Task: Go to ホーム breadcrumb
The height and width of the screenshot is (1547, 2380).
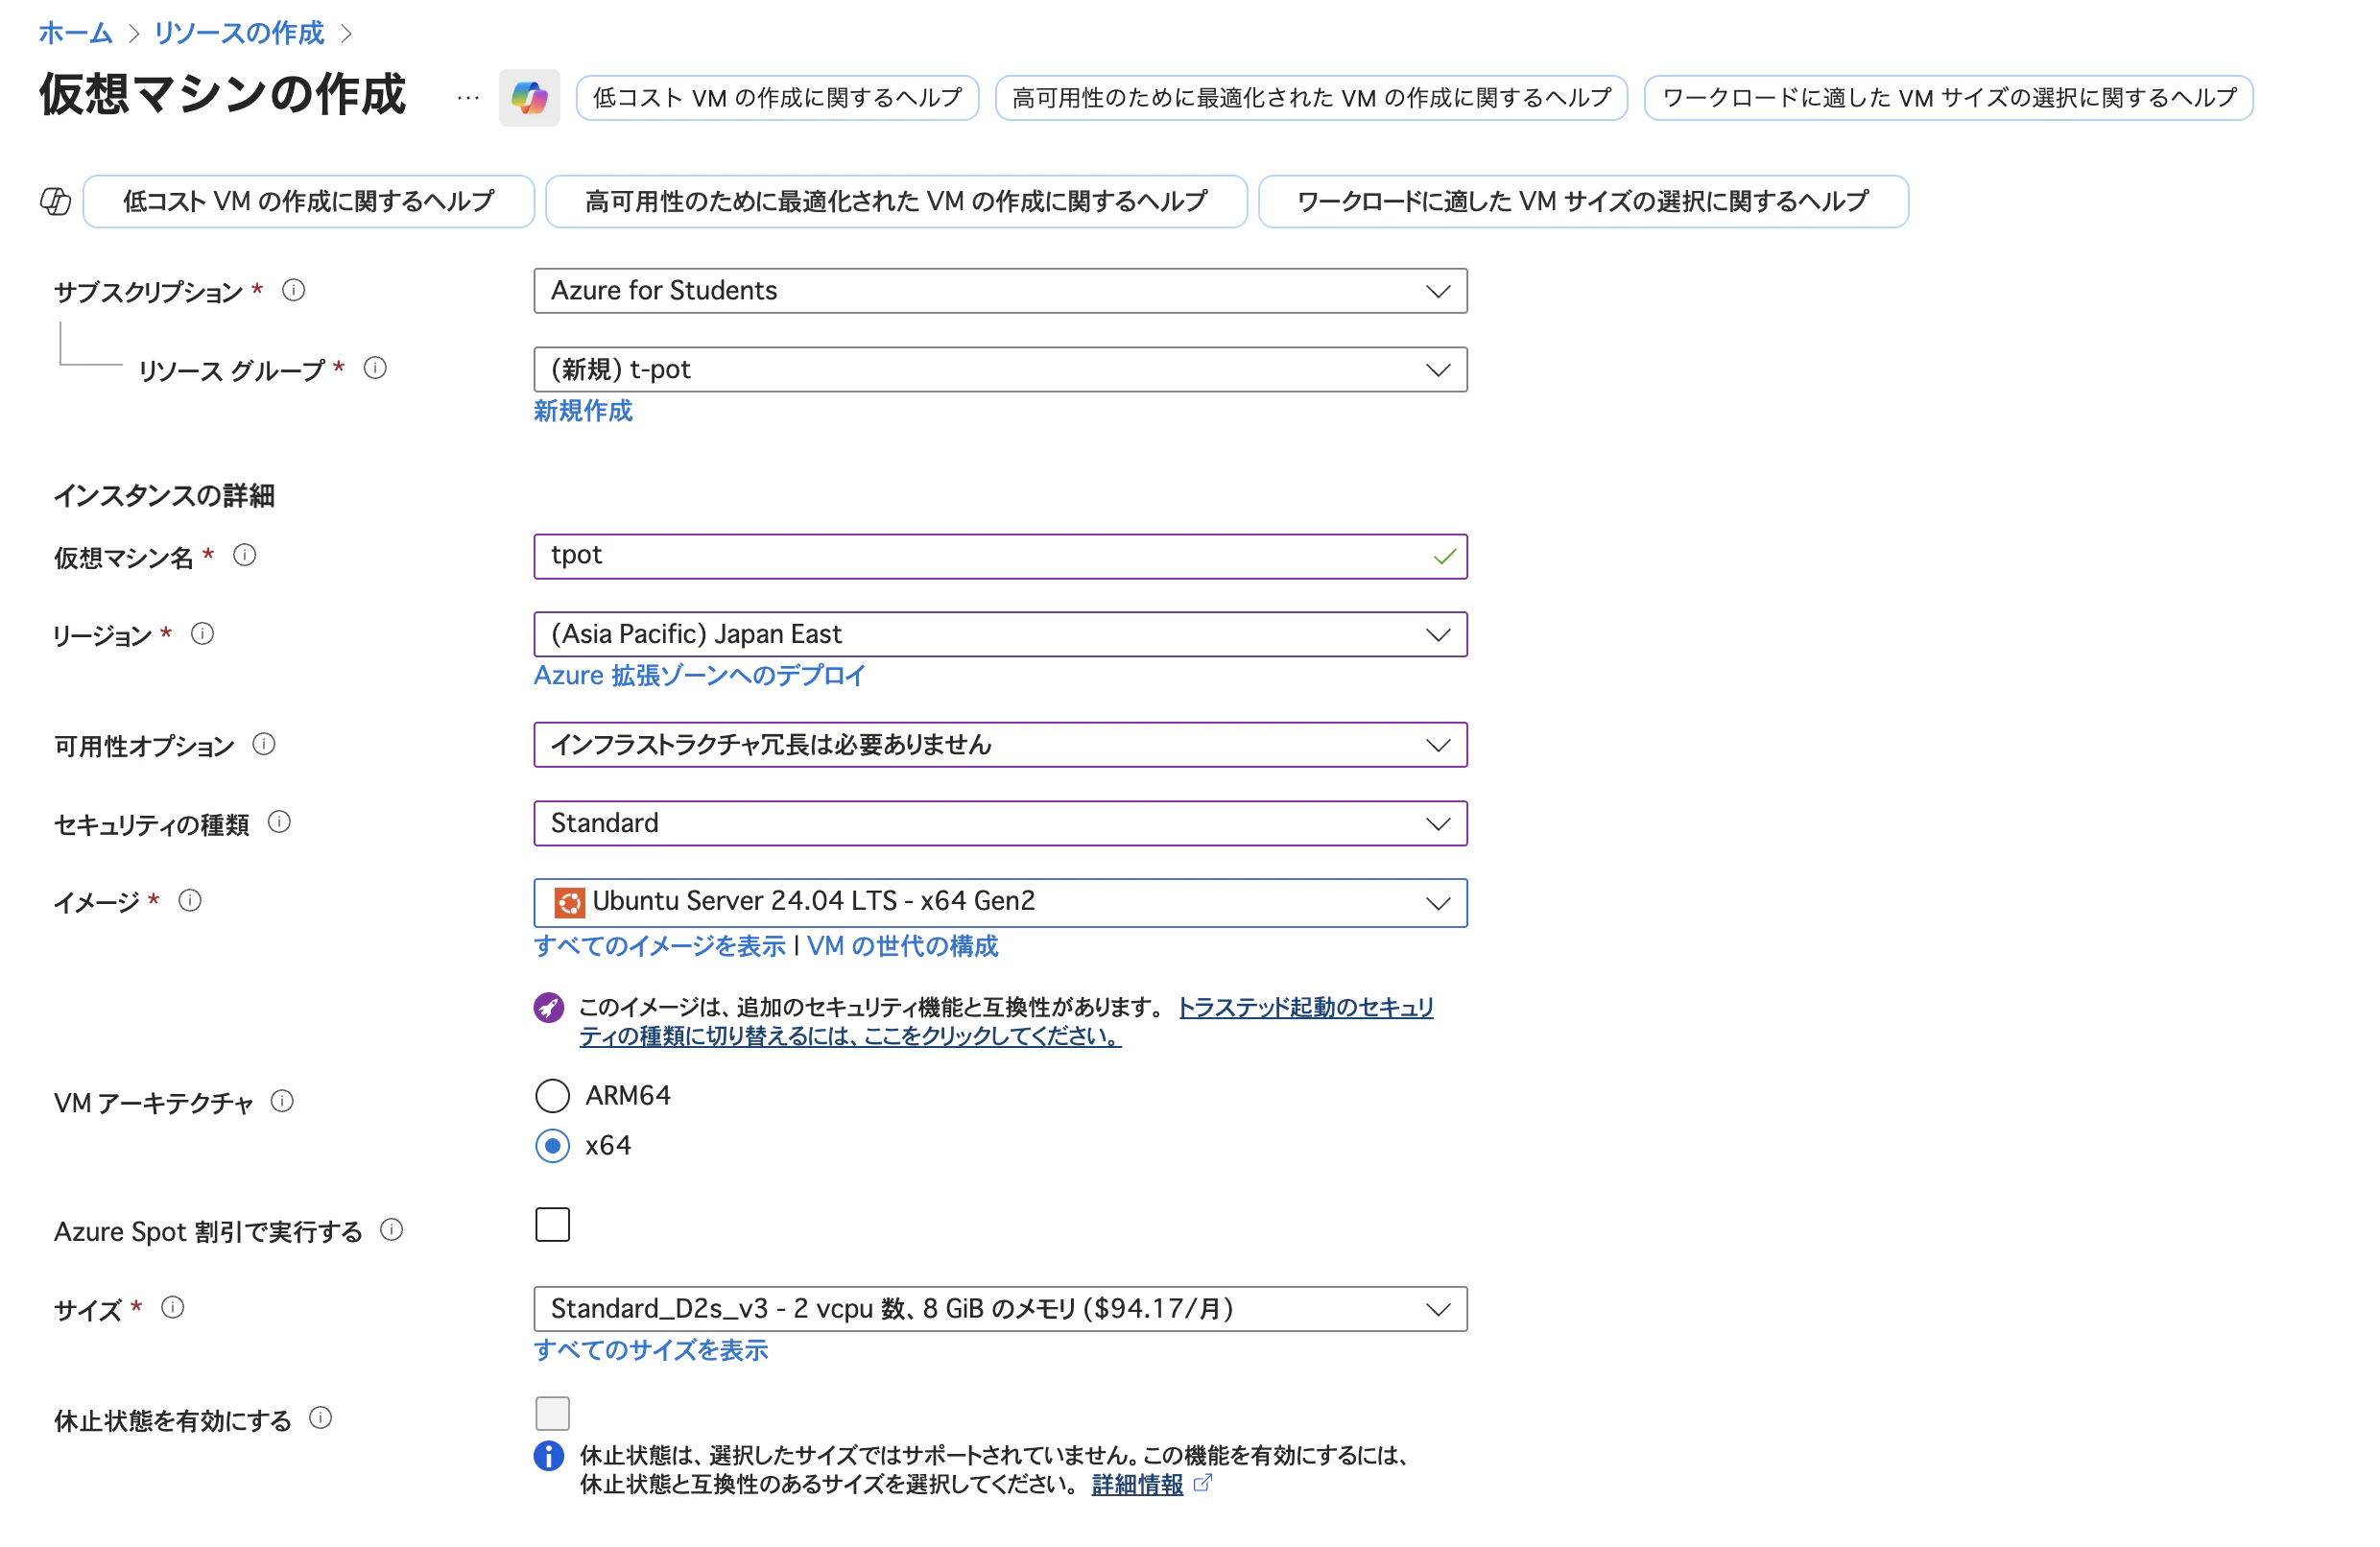Action: click(76, 33)
